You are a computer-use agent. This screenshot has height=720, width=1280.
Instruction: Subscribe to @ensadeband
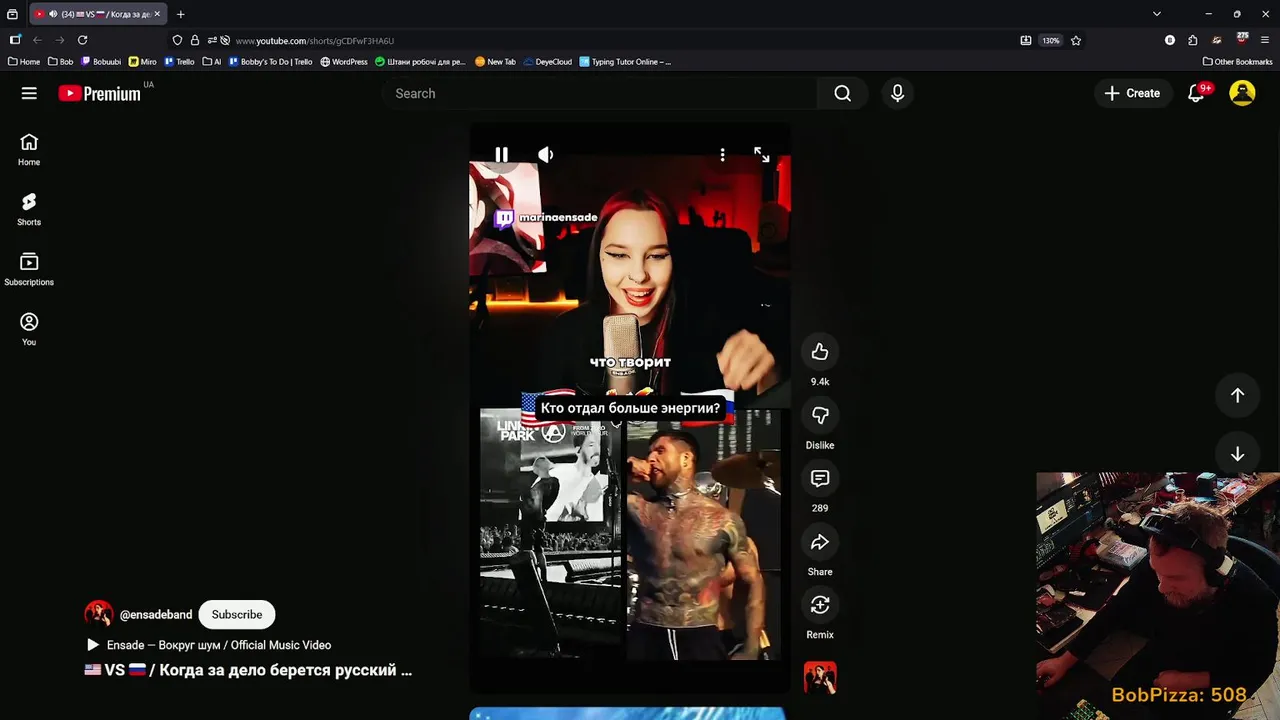[x=237, y=614]
